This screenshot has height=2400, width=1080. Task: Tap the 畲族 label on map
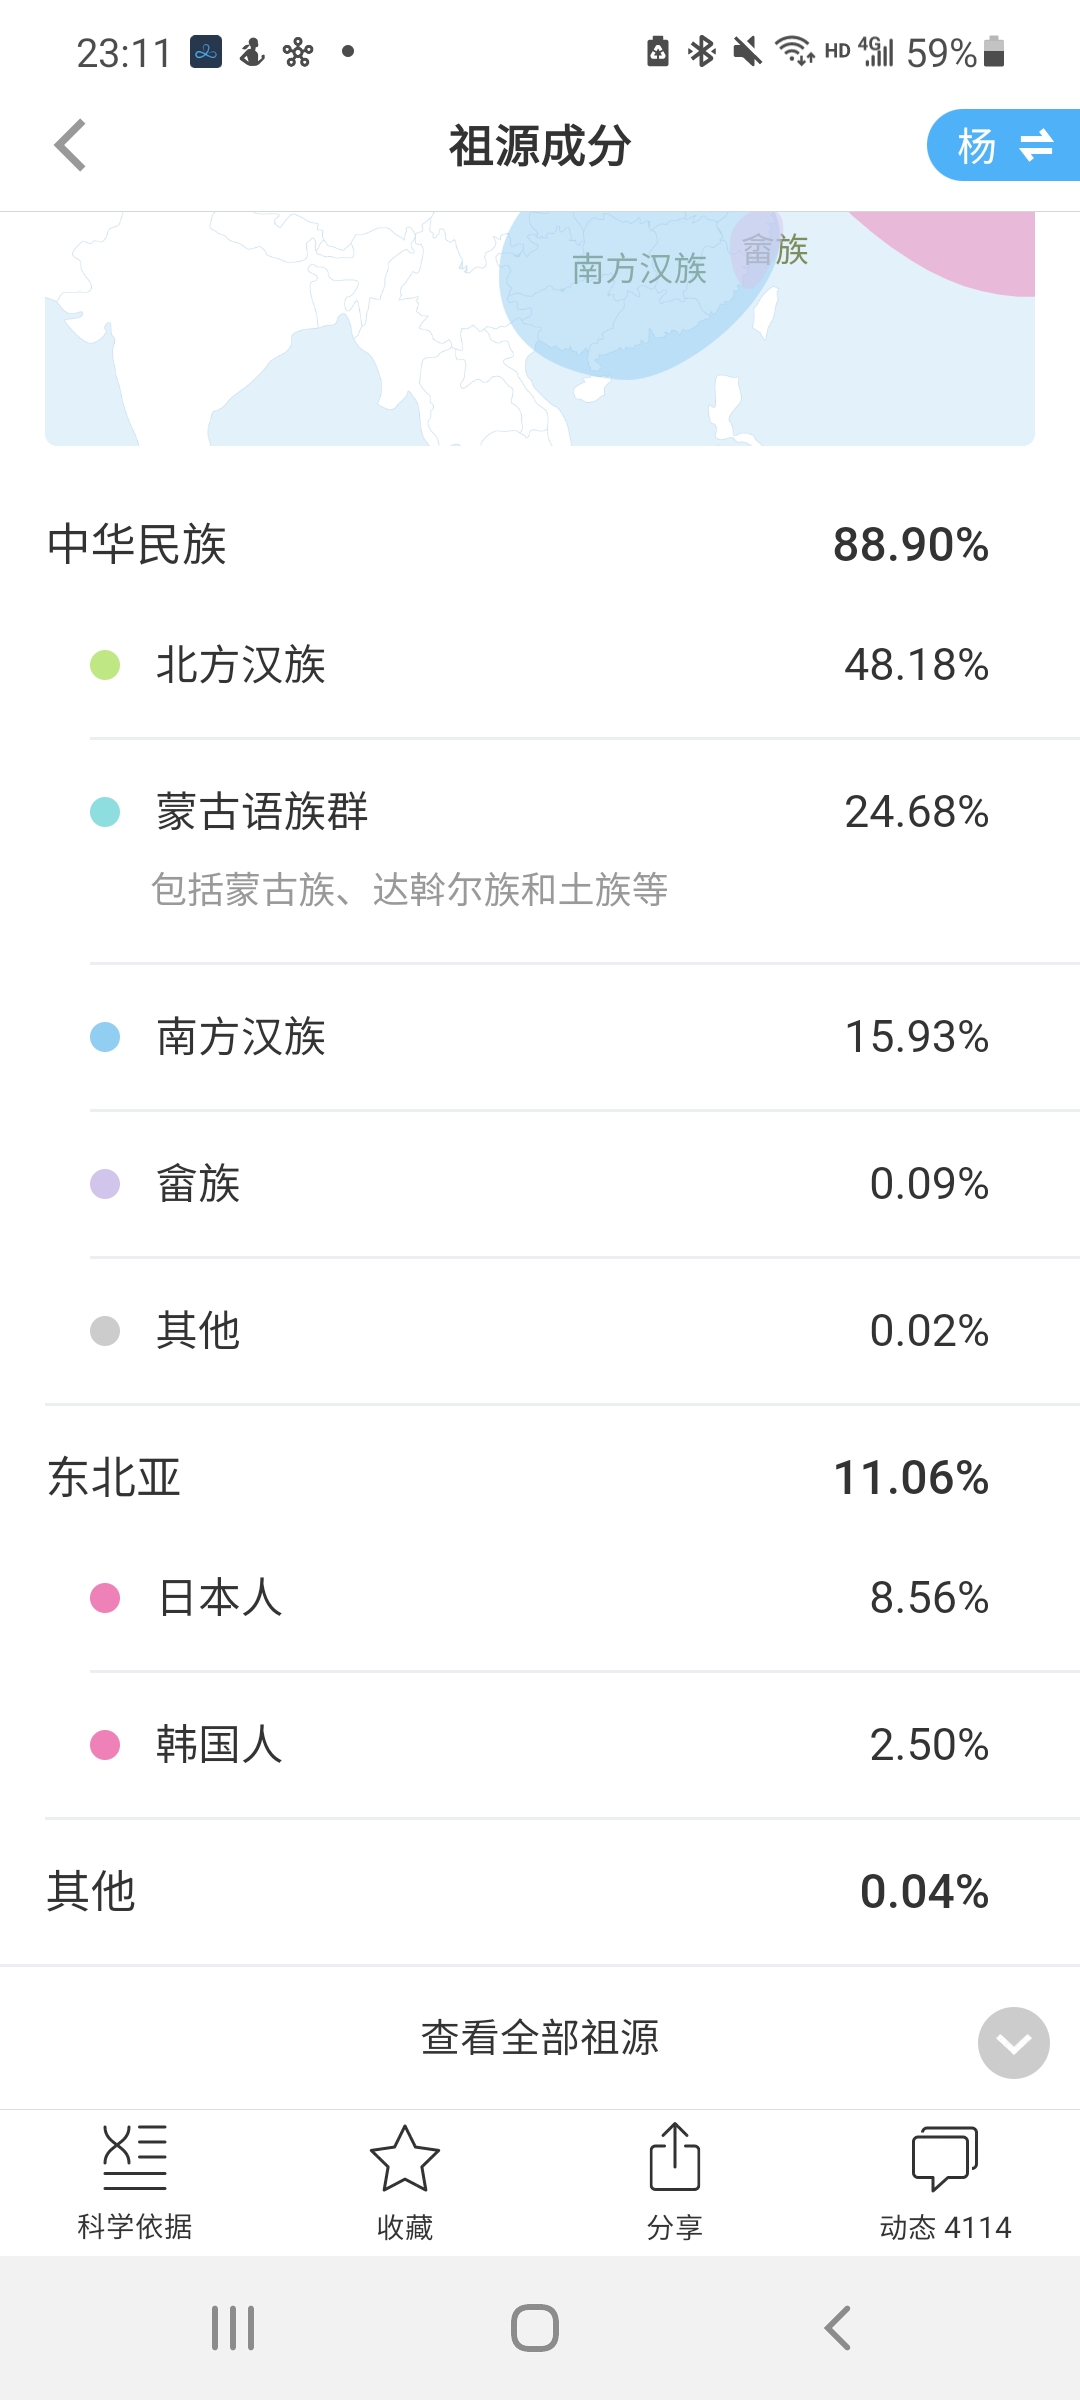coord(775,249)
